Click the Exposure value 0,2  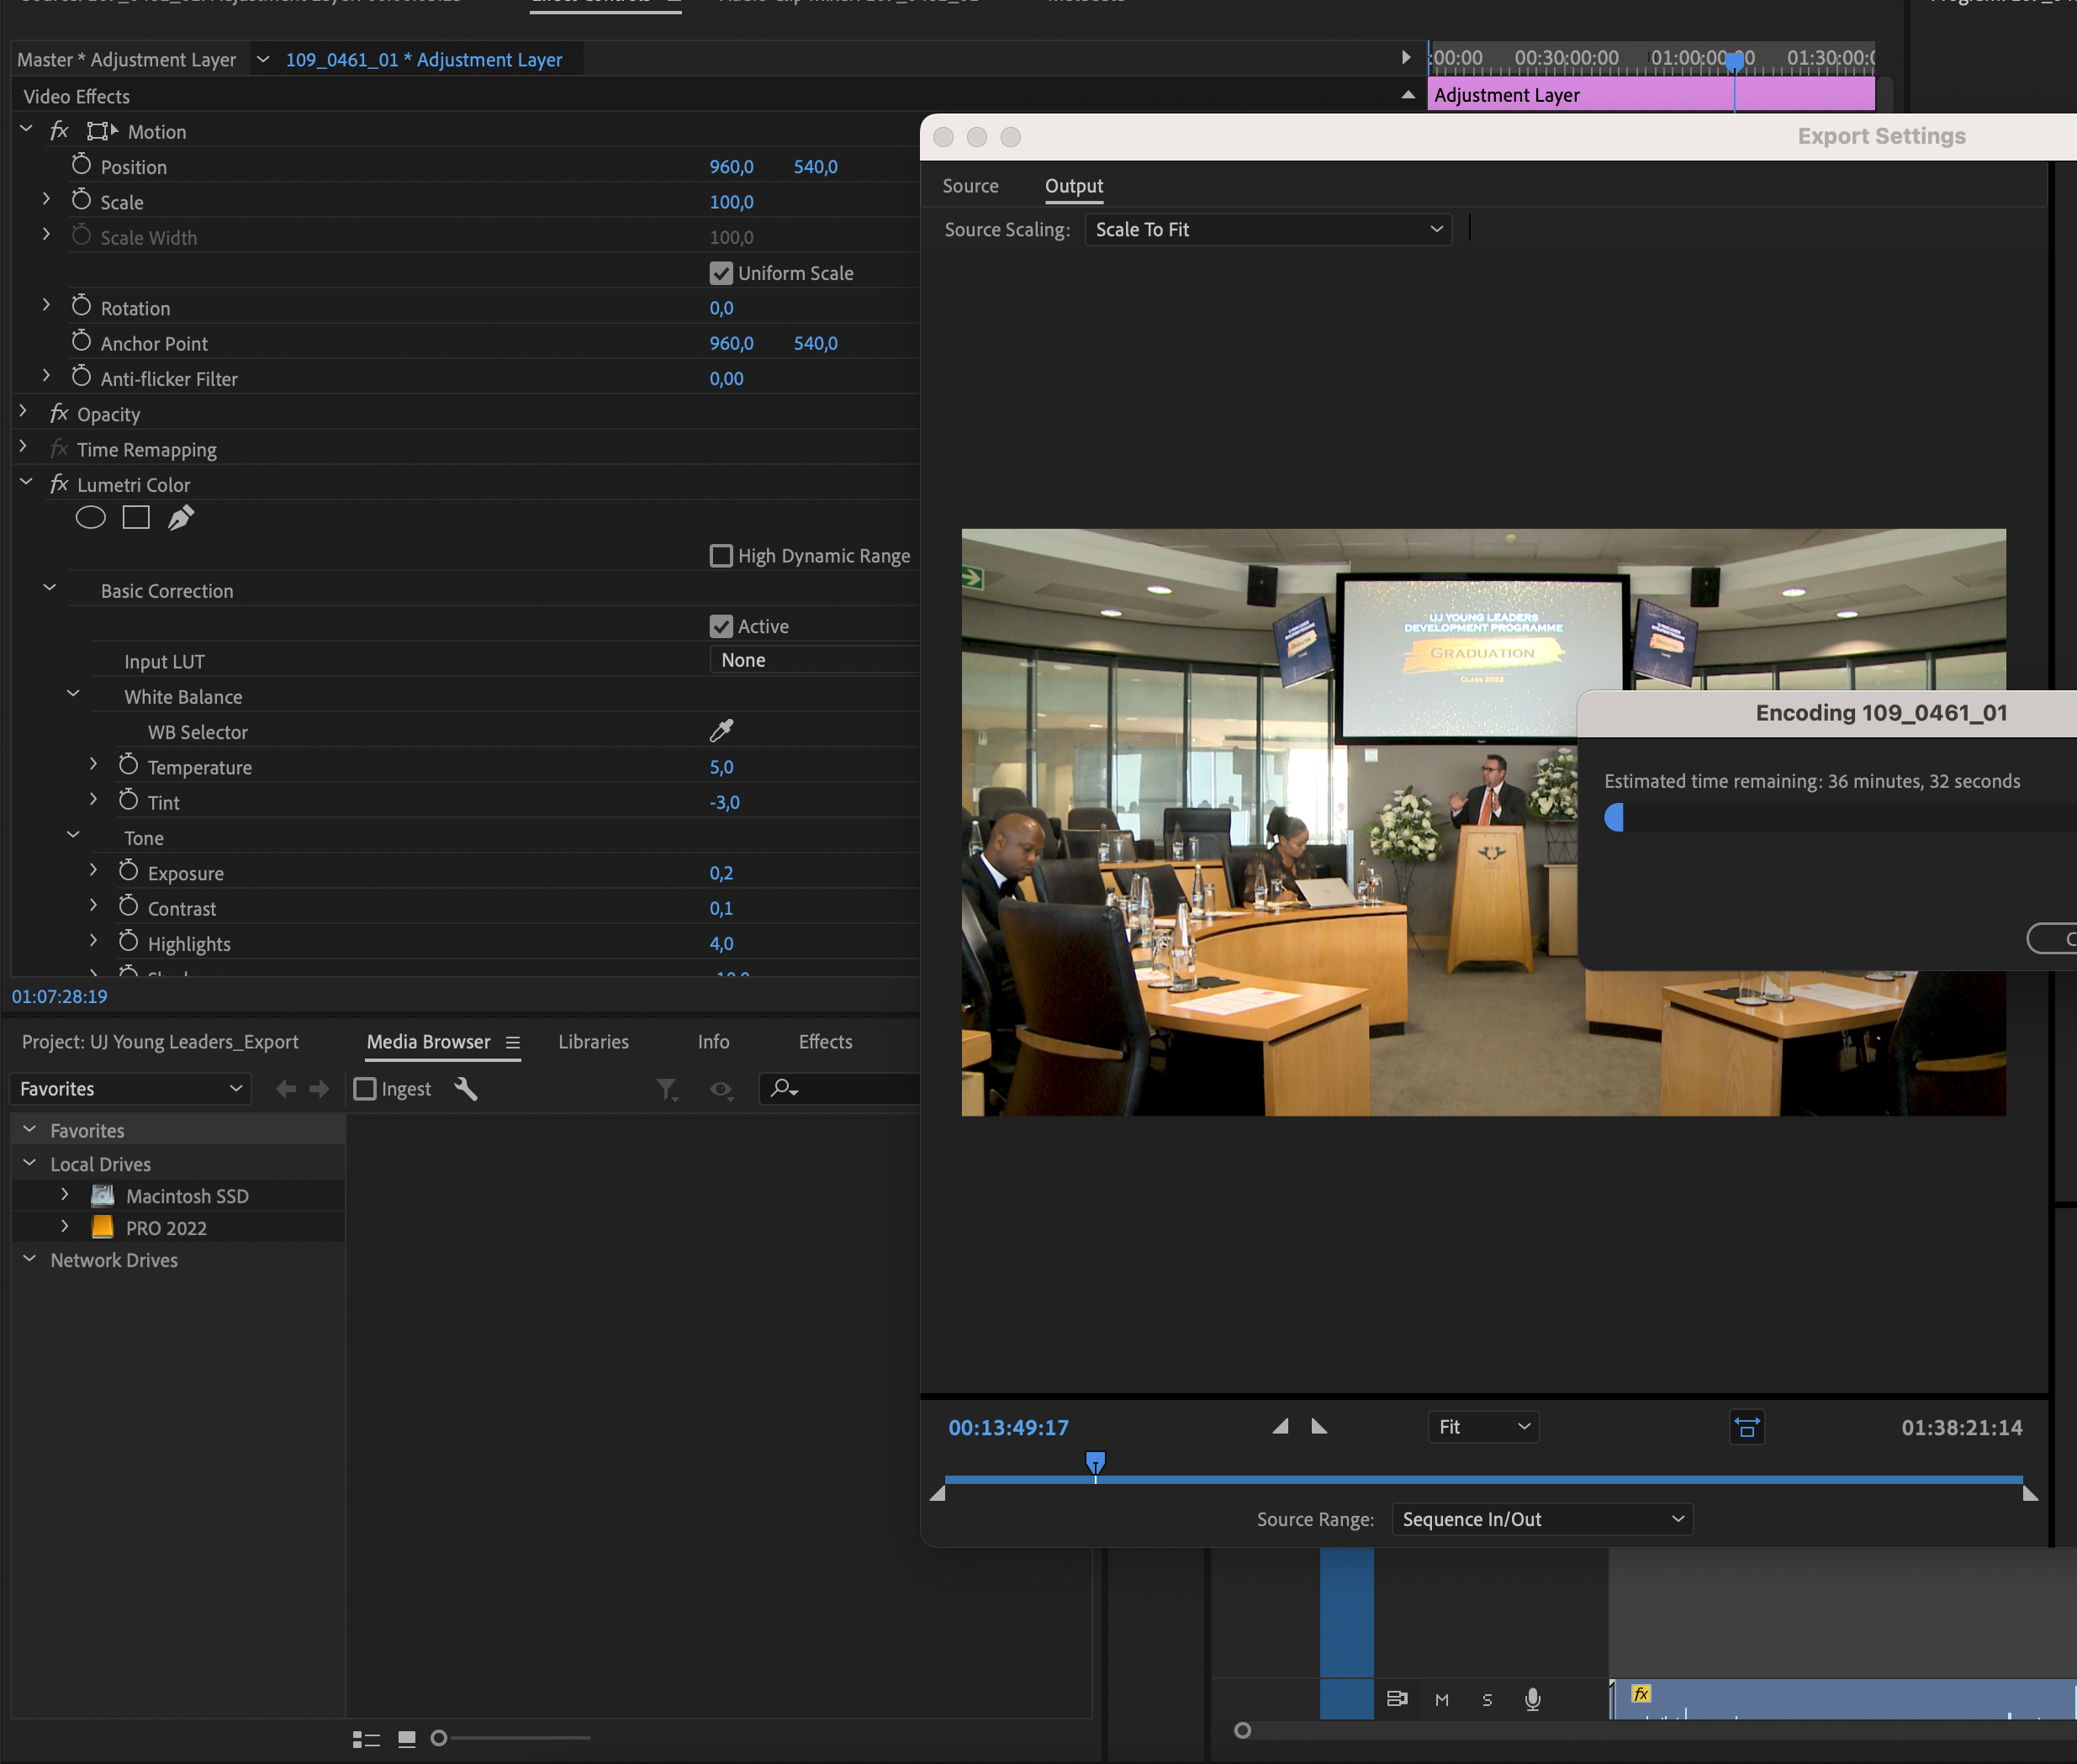721,873
